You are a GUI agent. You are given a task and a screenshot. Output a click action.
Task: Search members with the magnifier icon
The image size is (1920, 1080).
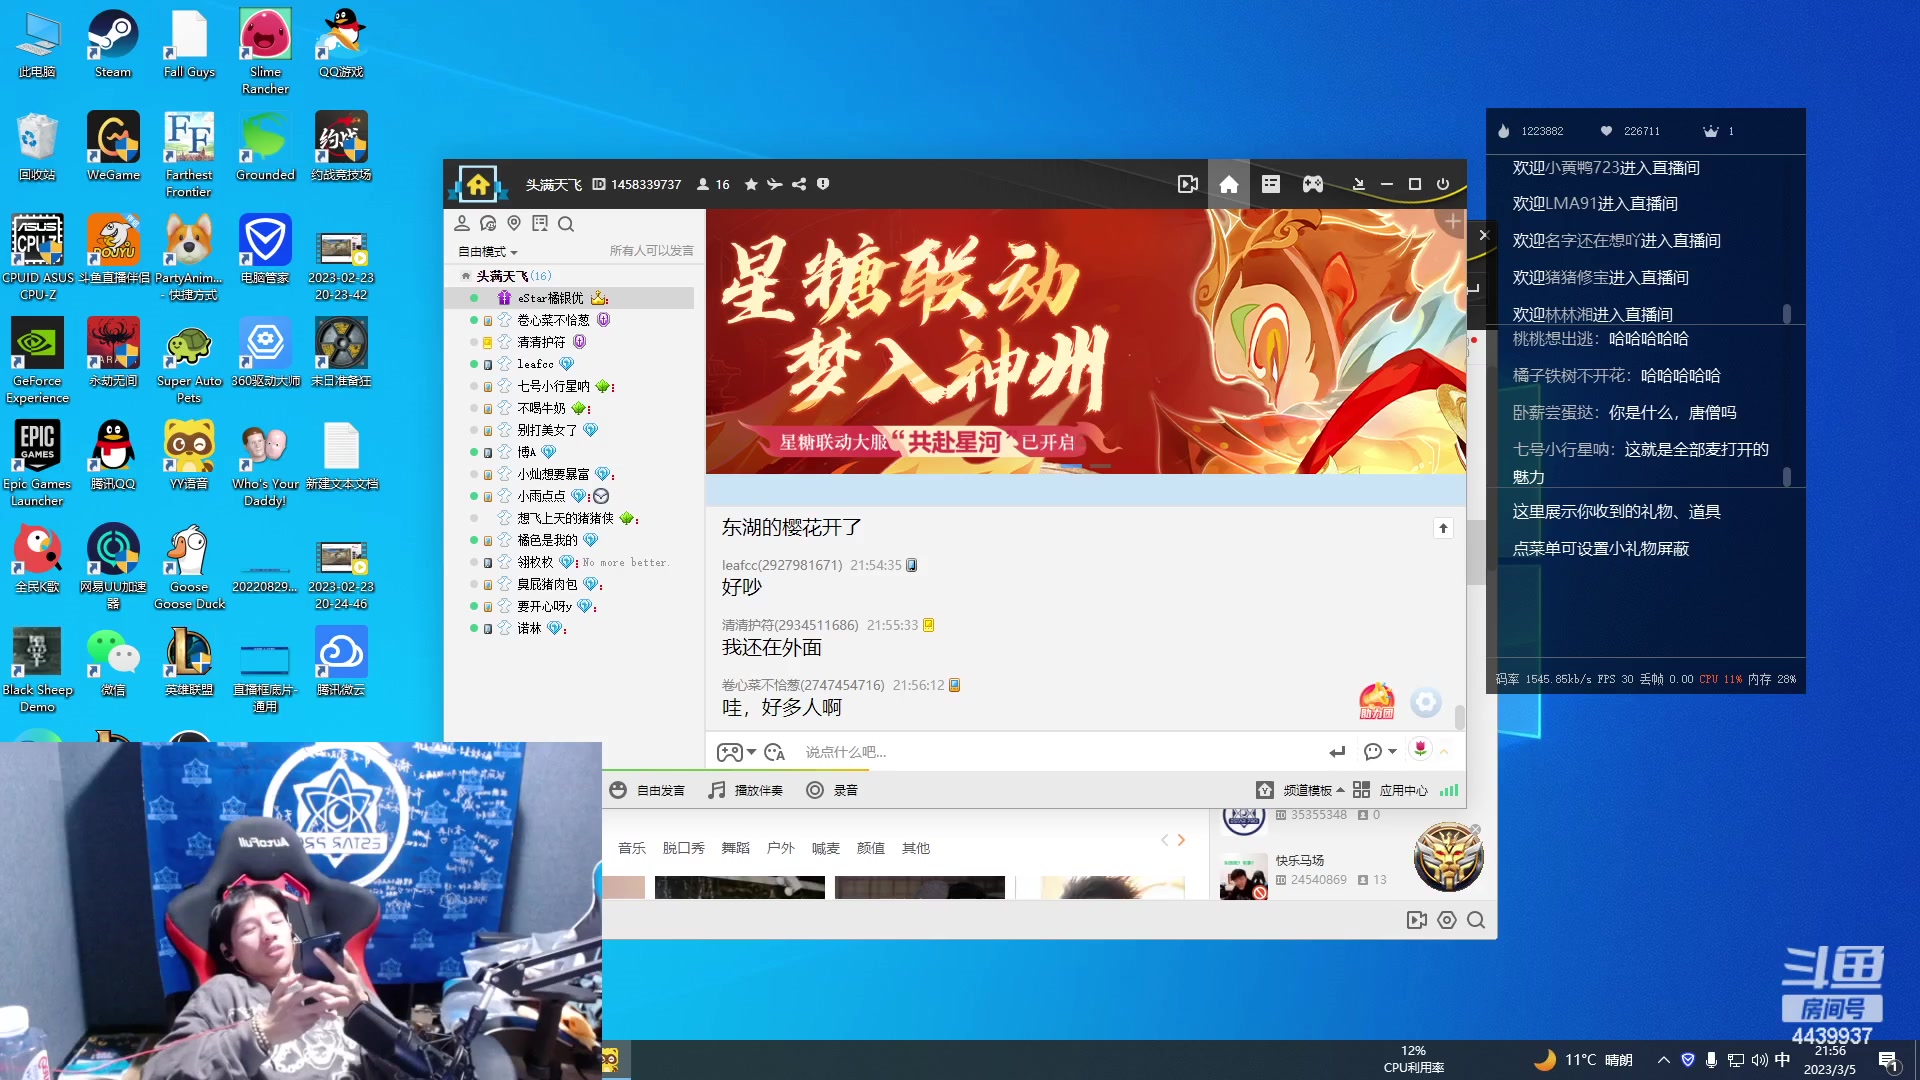(566, 224)
